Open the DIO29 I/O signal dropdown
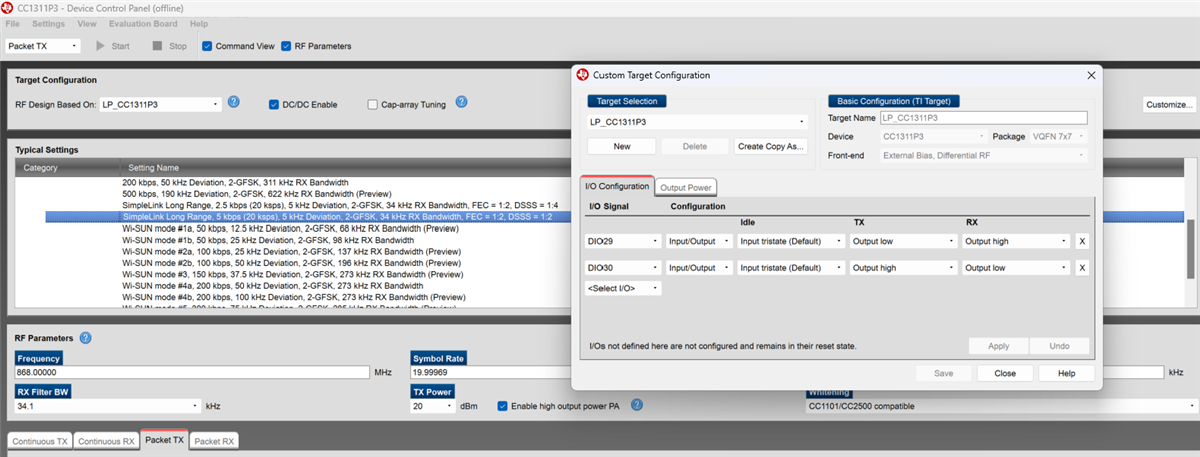The height and width of the screenshot is (457, 1200). click(x=624, y=241)
